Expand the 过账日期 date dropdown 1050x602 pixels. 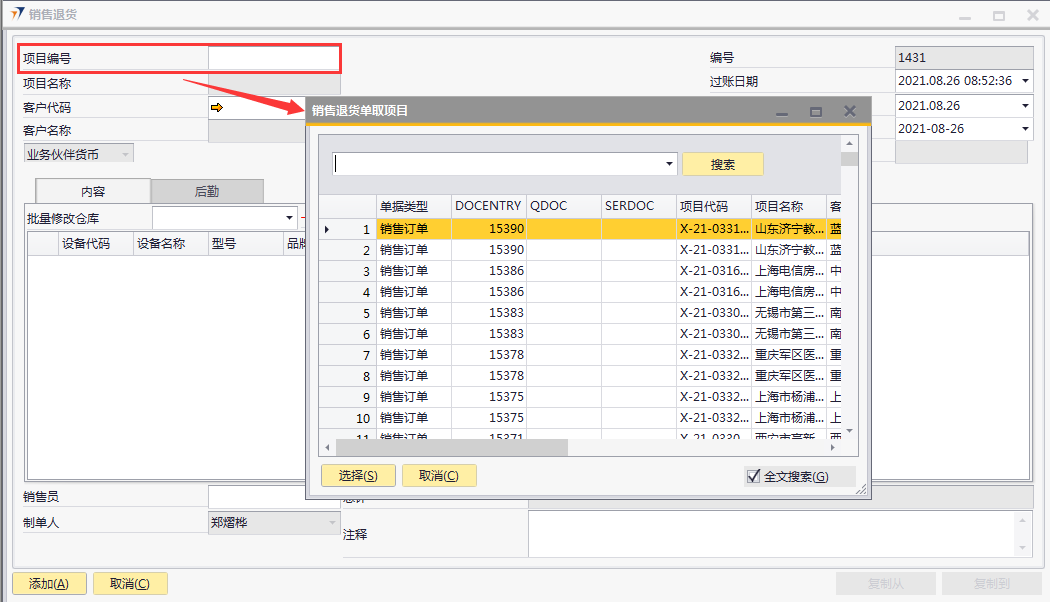tap(1025, 81)
